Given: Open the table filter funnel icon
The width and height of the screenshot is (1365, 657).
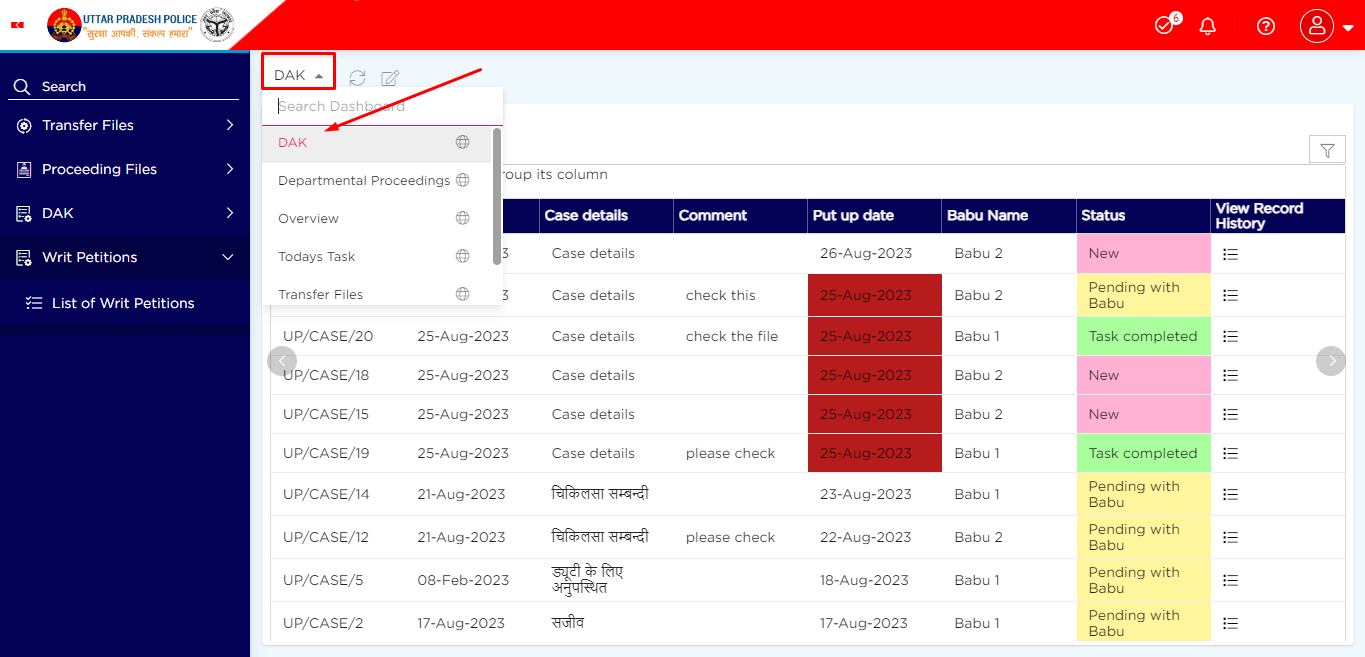Looking at the screenshot, I should point(1327,149).
